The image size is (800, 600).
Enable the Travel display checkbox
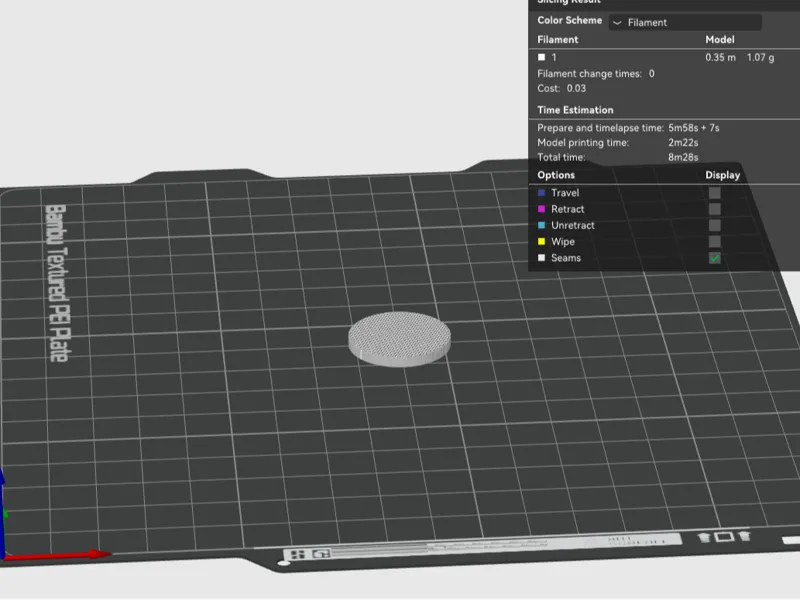click(x=715, y=193)
